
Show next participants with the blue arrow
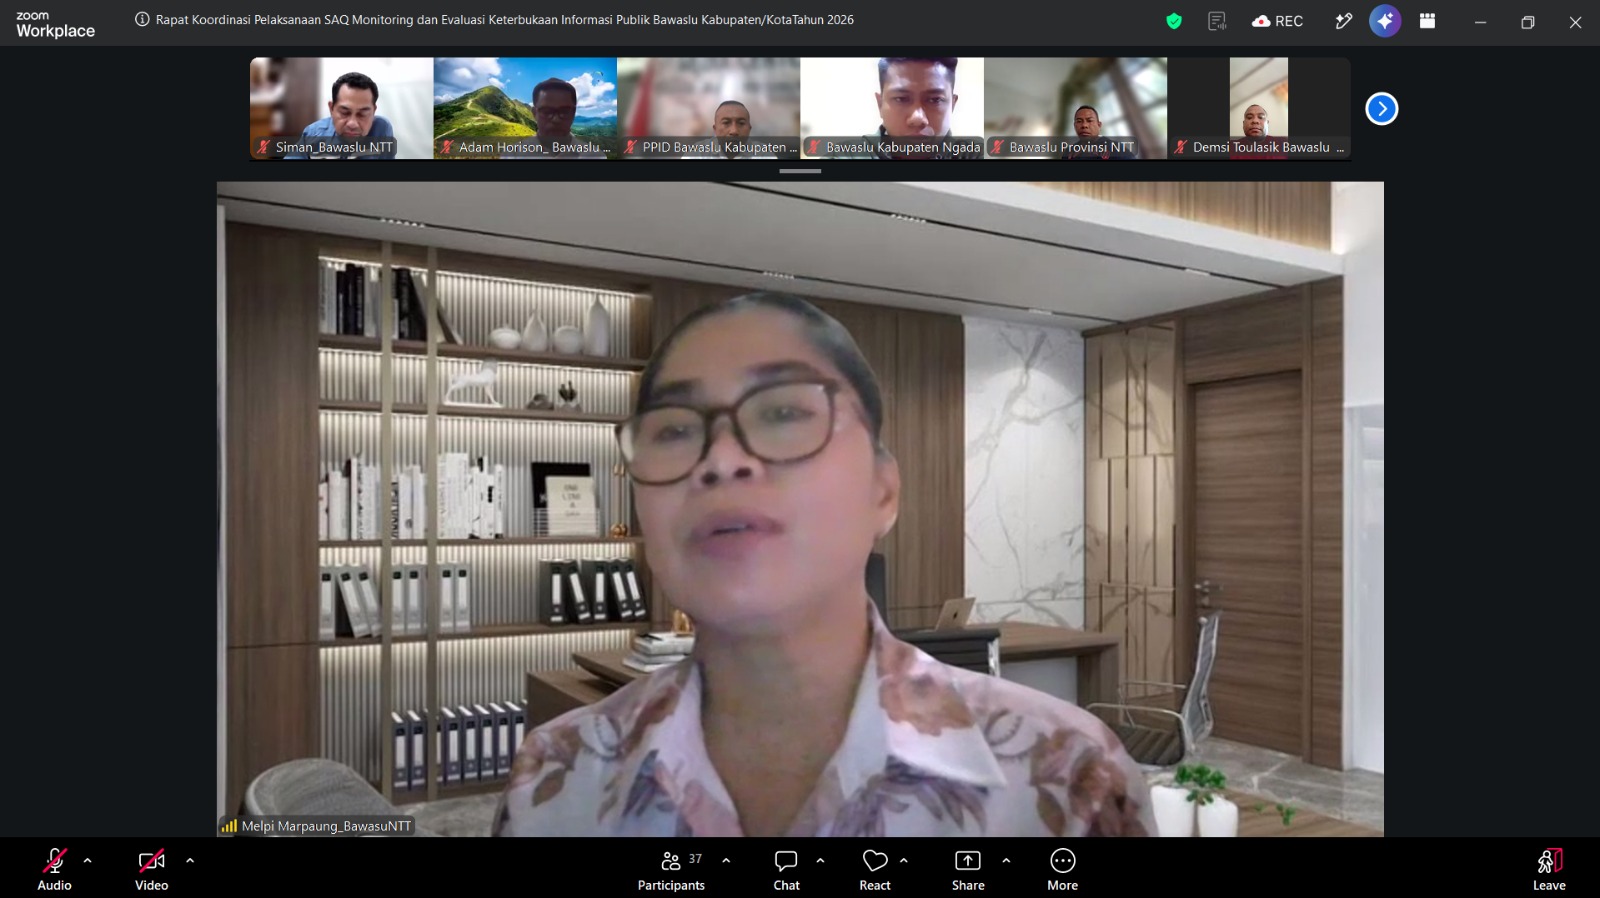[1382, 108]
